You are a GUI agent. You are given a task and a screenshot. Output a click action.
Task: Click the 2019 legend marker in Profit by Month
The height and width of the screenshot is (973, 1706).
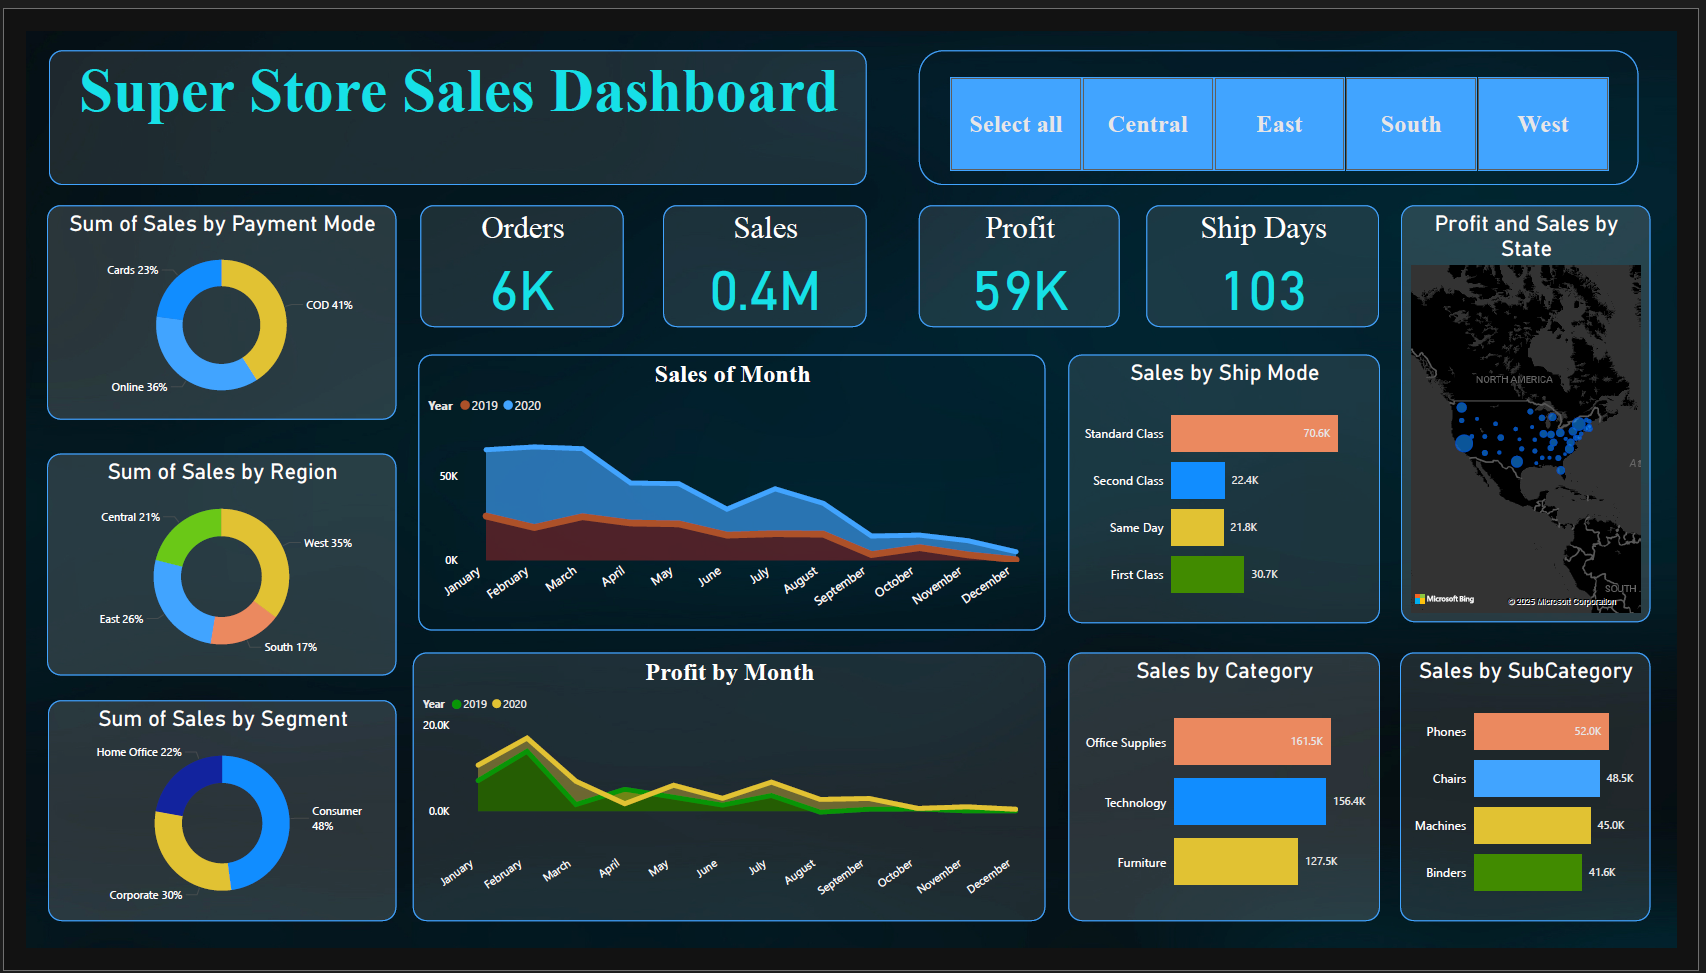pos(459,704)
